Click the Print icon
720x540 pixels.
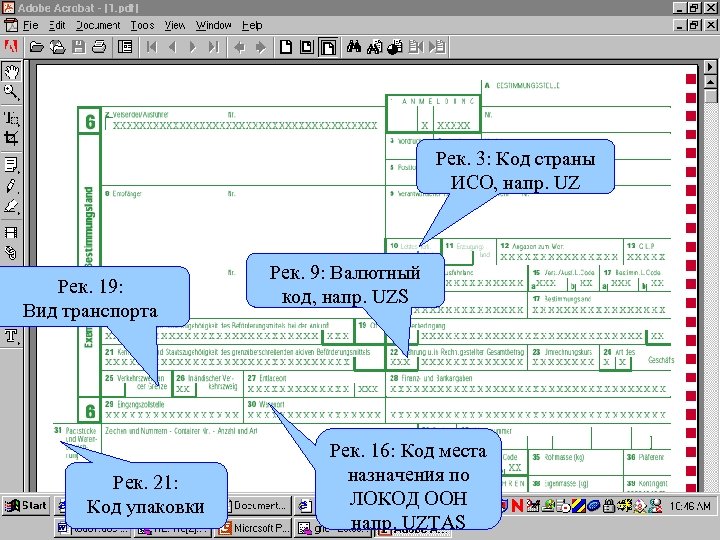(99, 47)
